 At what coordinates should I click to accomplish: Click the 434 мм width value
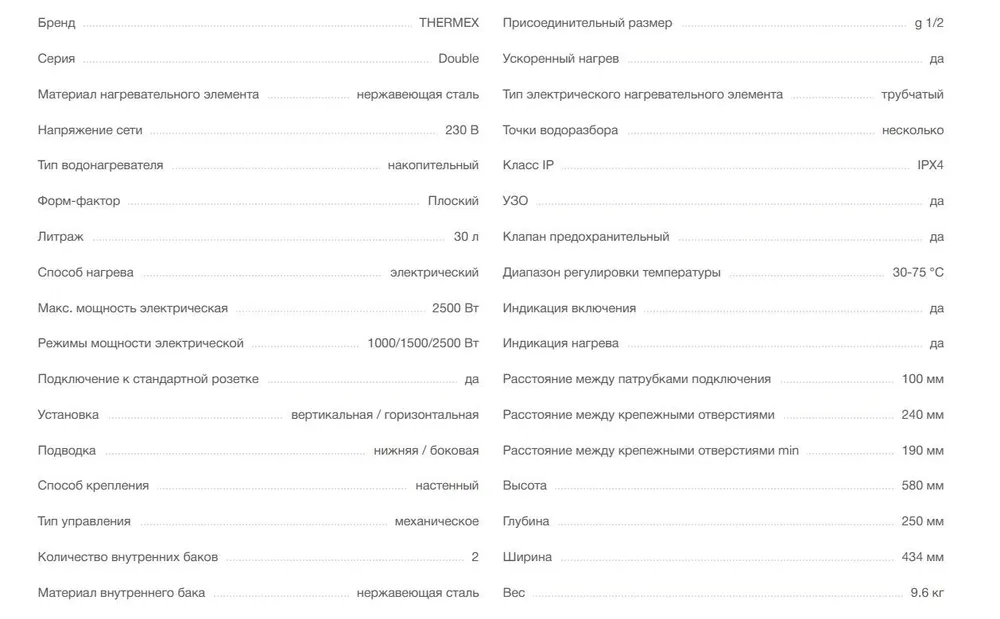[x=921, y=557]
